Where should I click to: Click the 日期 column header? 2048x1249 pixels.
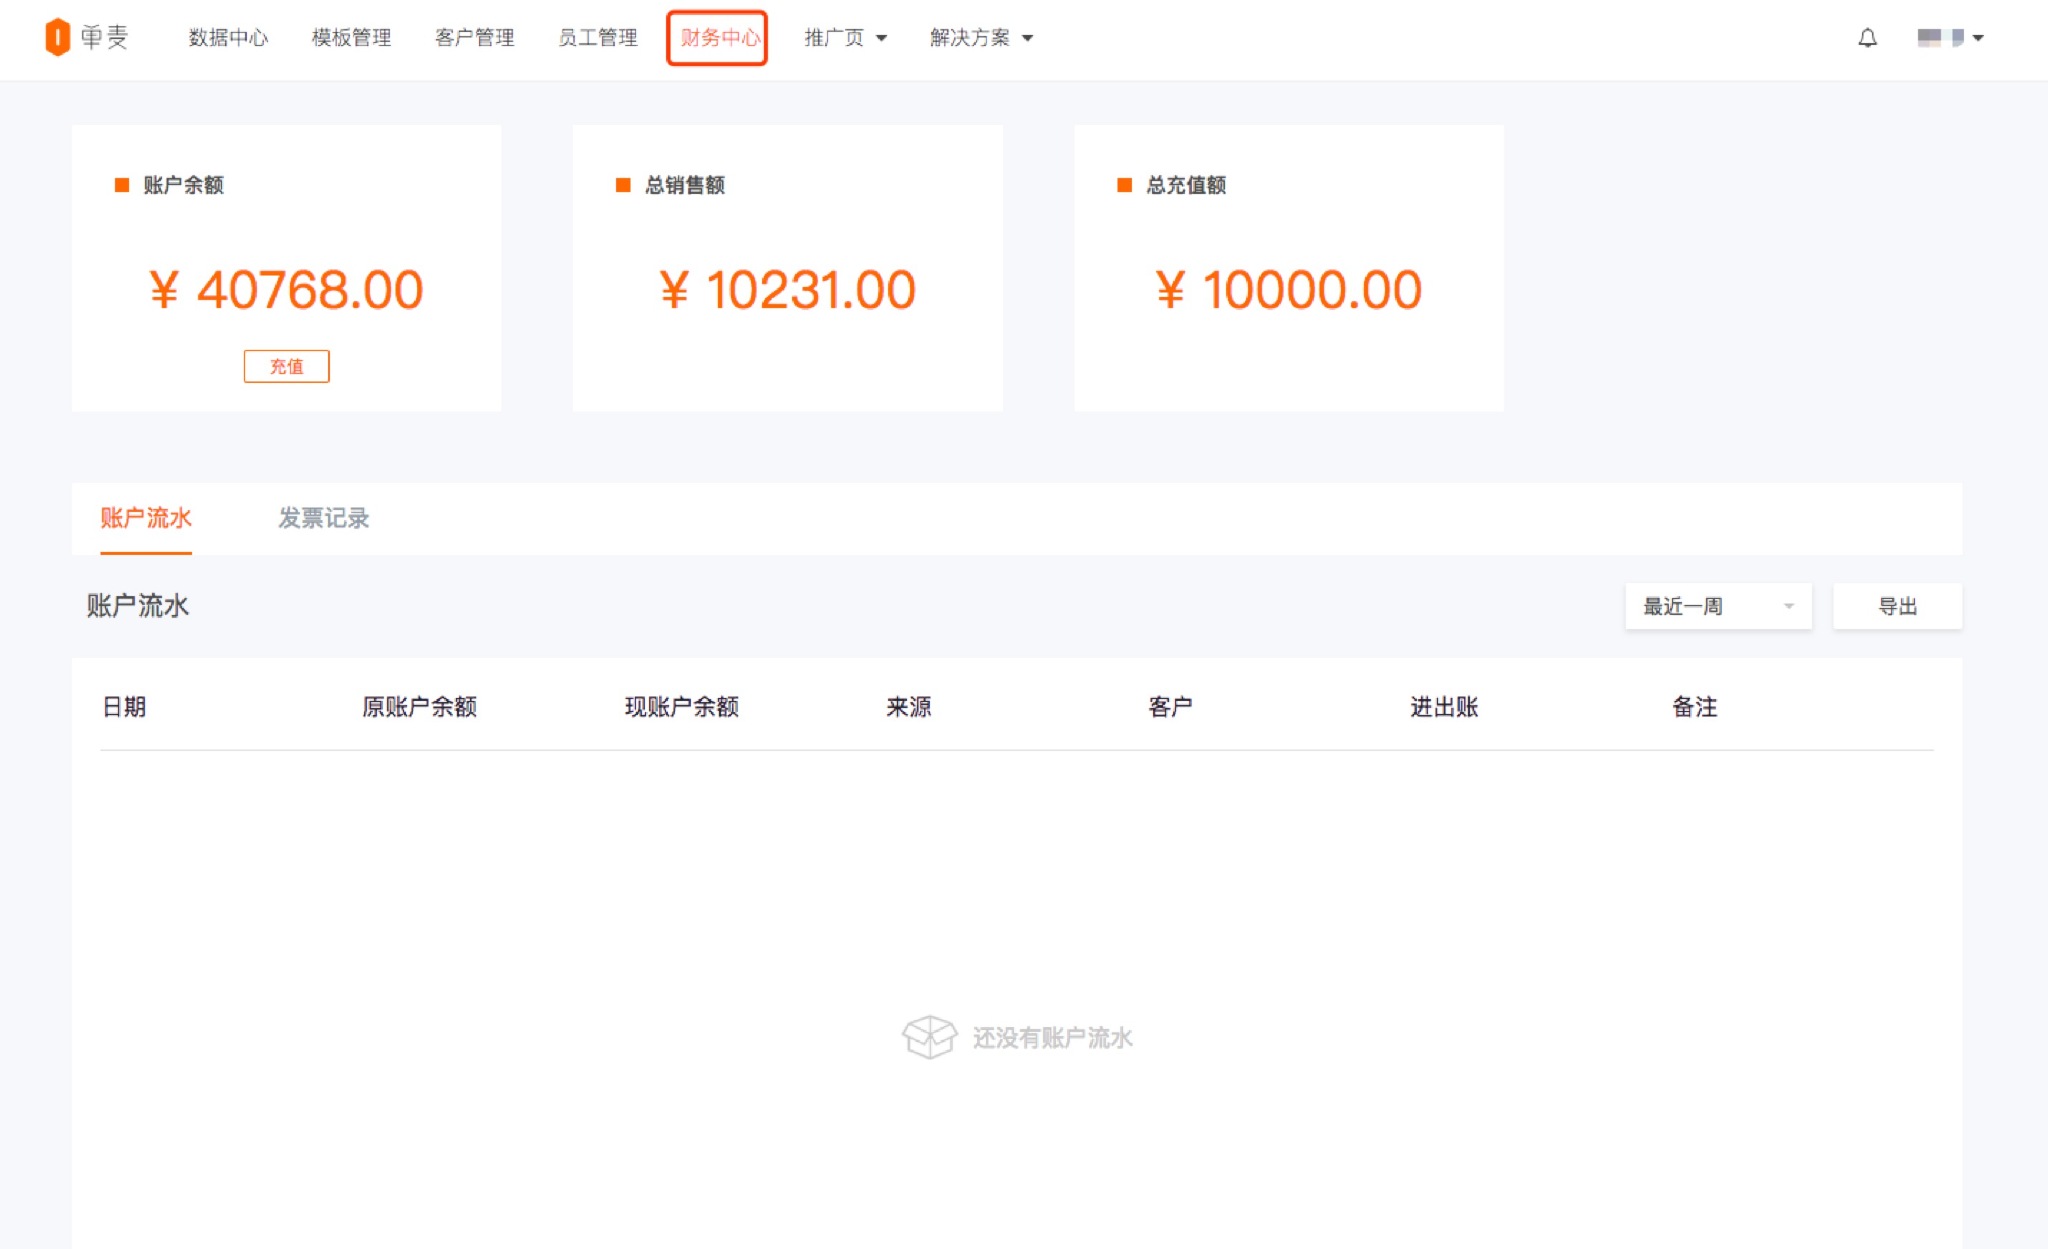click(x=125, y=707)
